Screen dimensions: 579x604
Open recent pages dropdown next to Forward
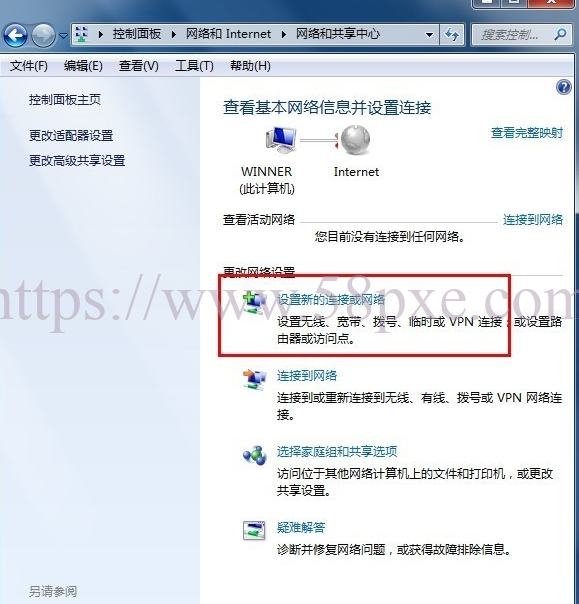click(63, 35)
